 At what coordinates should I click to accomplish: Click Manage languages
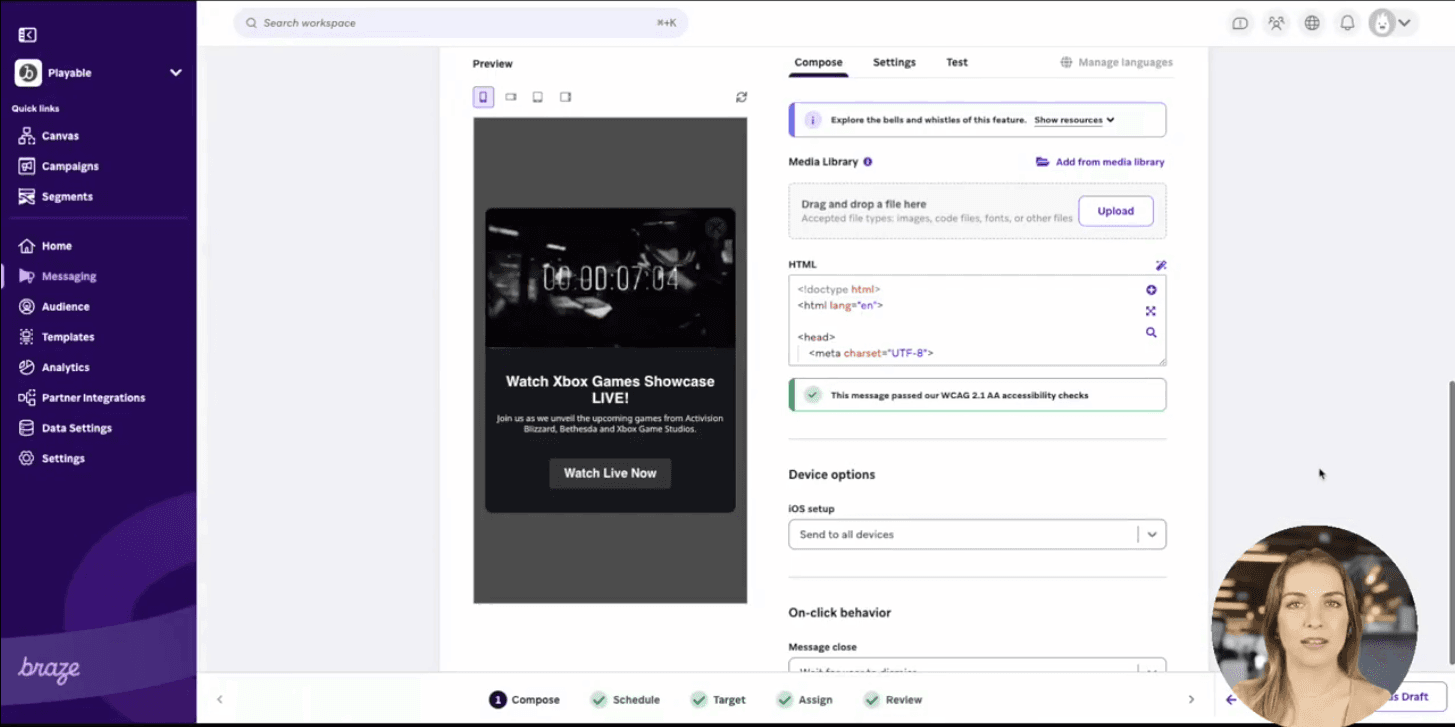(x=1116, y=62)
